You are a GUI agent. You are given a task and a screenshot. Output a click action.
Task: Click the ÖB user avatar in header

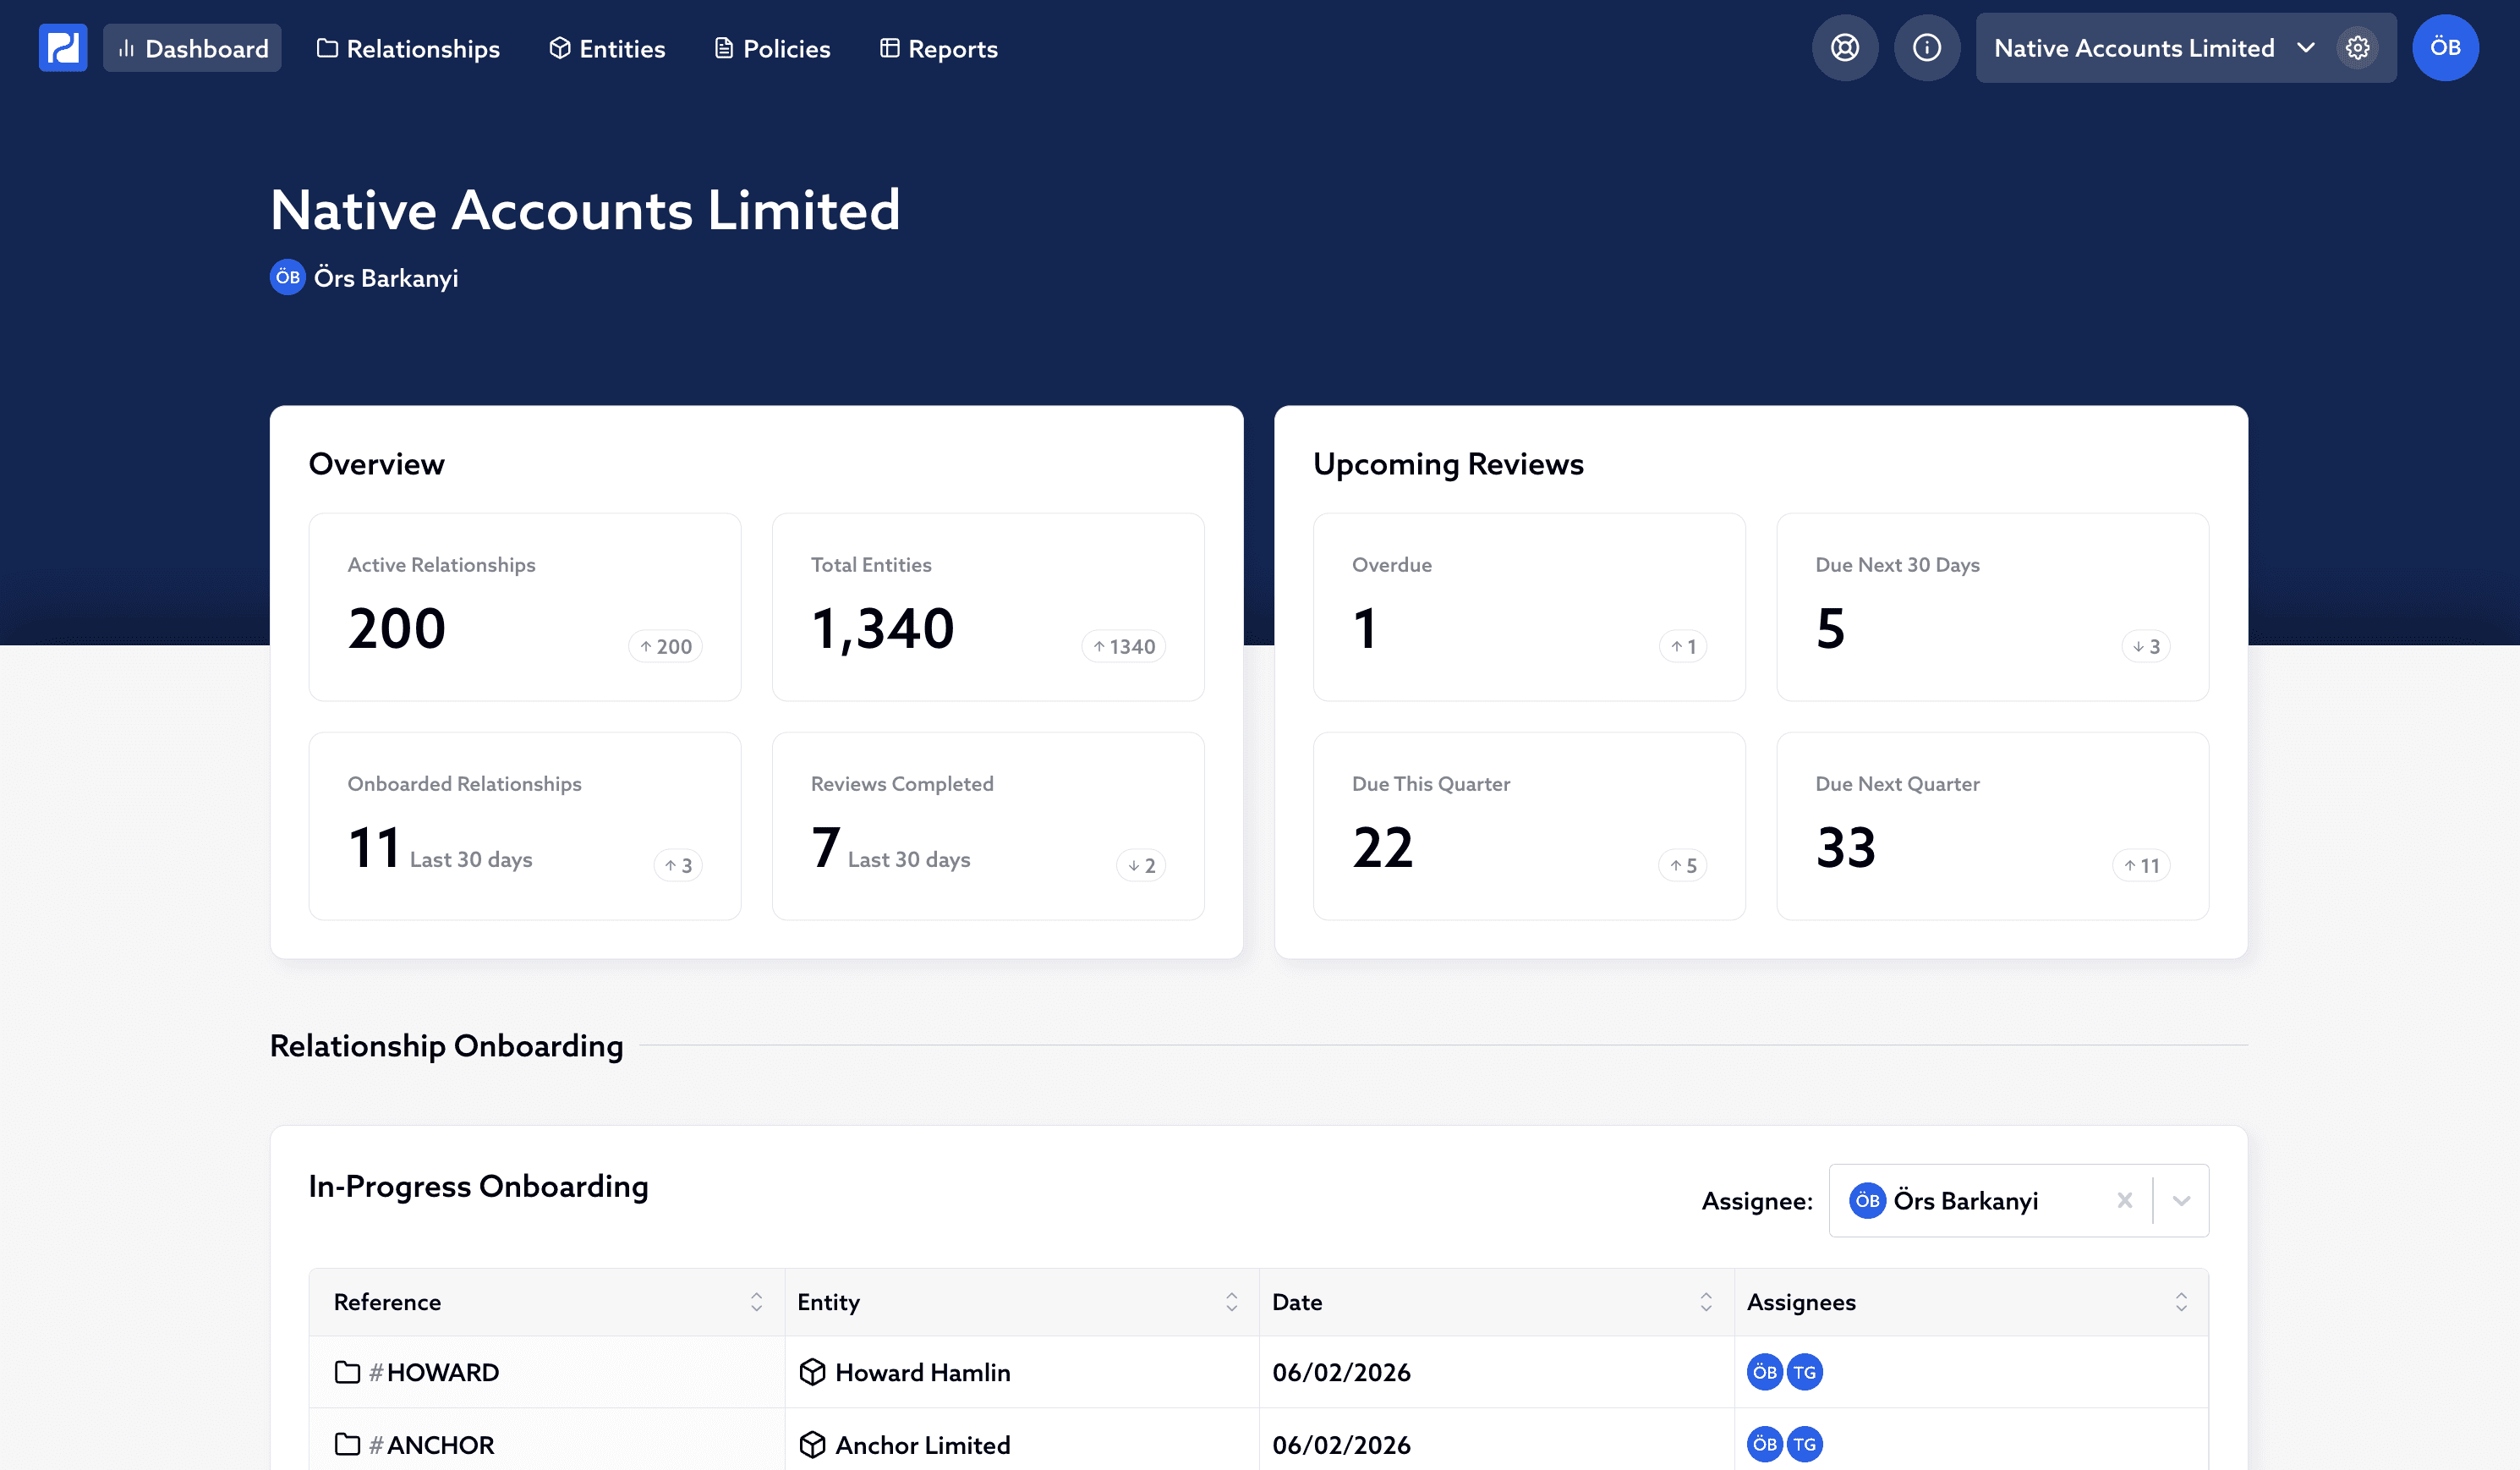[x=2444, y=48]
